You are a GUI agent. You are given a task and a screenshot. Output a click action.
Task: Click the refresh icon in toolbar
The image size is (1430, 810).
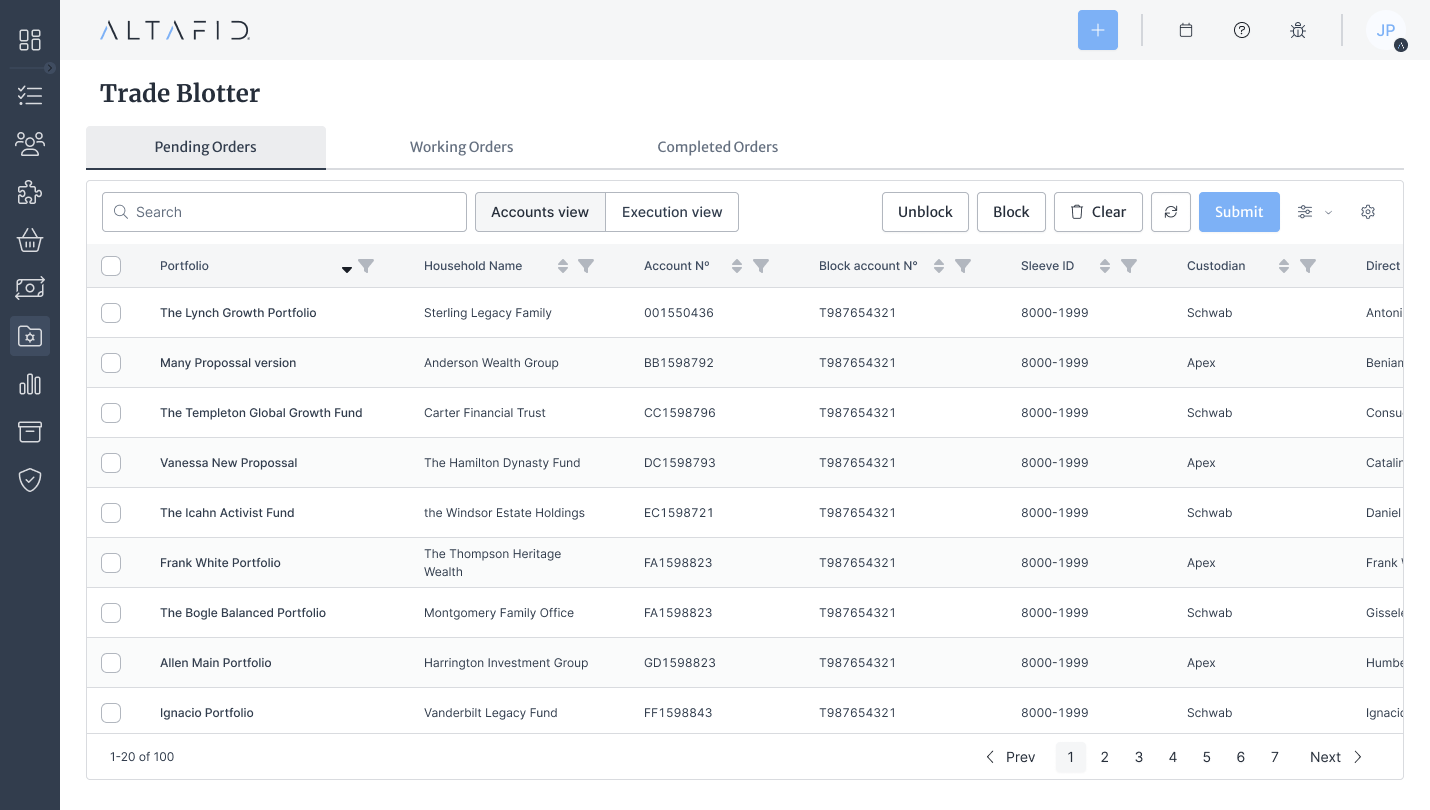point(1171,212)
